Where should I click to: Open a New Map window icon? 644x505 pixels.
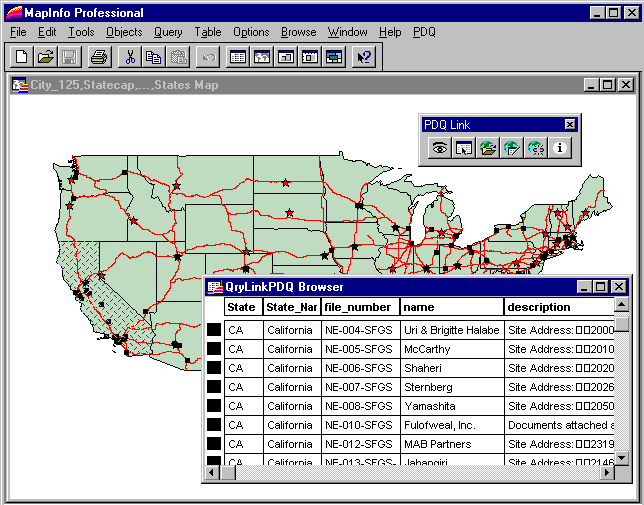pyautogui.click(x=262, y=57)
